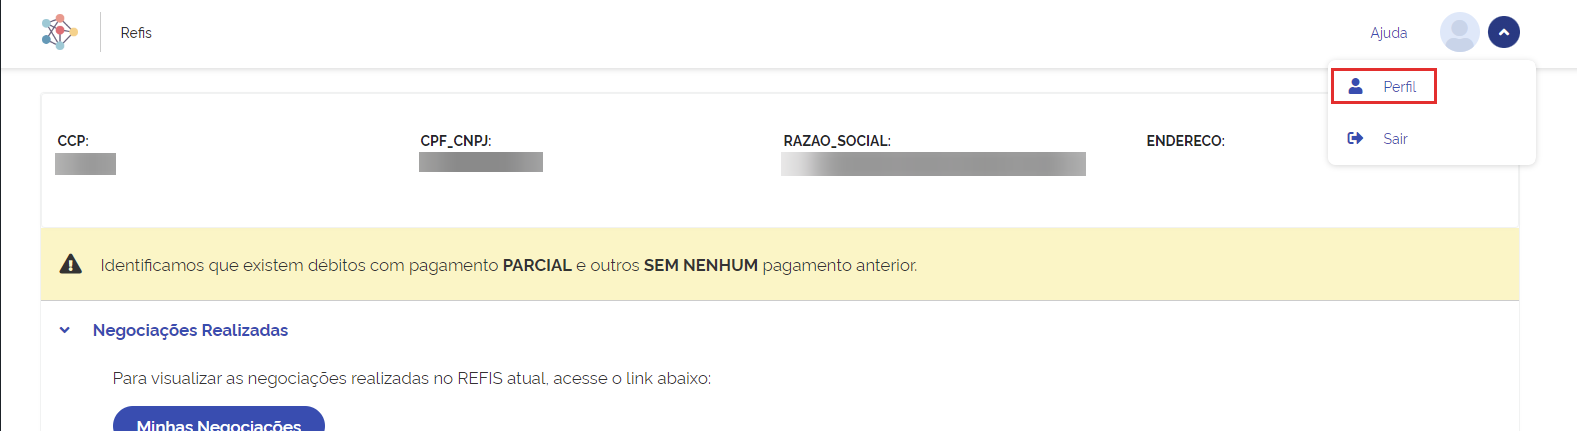This screenshot has height=431, width=1577.
Task: Click the yellow partial payment alert banner
Action: [x=780, y=264]
